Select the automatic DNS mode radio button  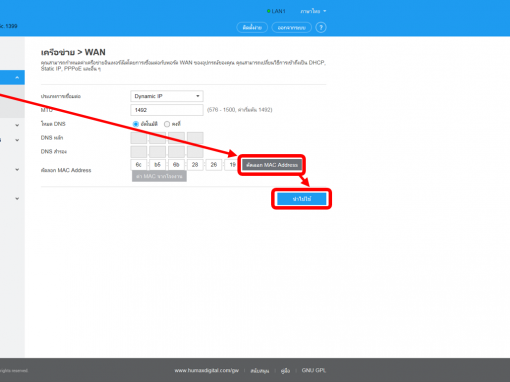click(136, 124)
